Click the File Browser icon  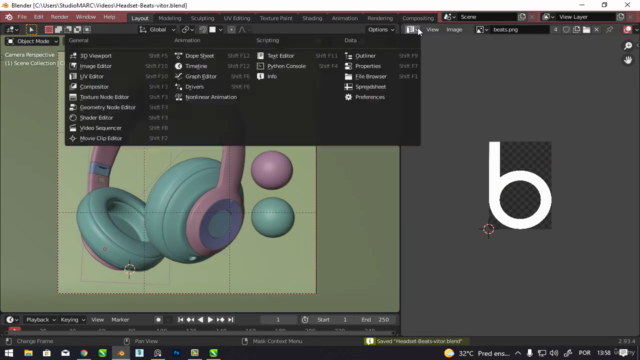point(348,76)
